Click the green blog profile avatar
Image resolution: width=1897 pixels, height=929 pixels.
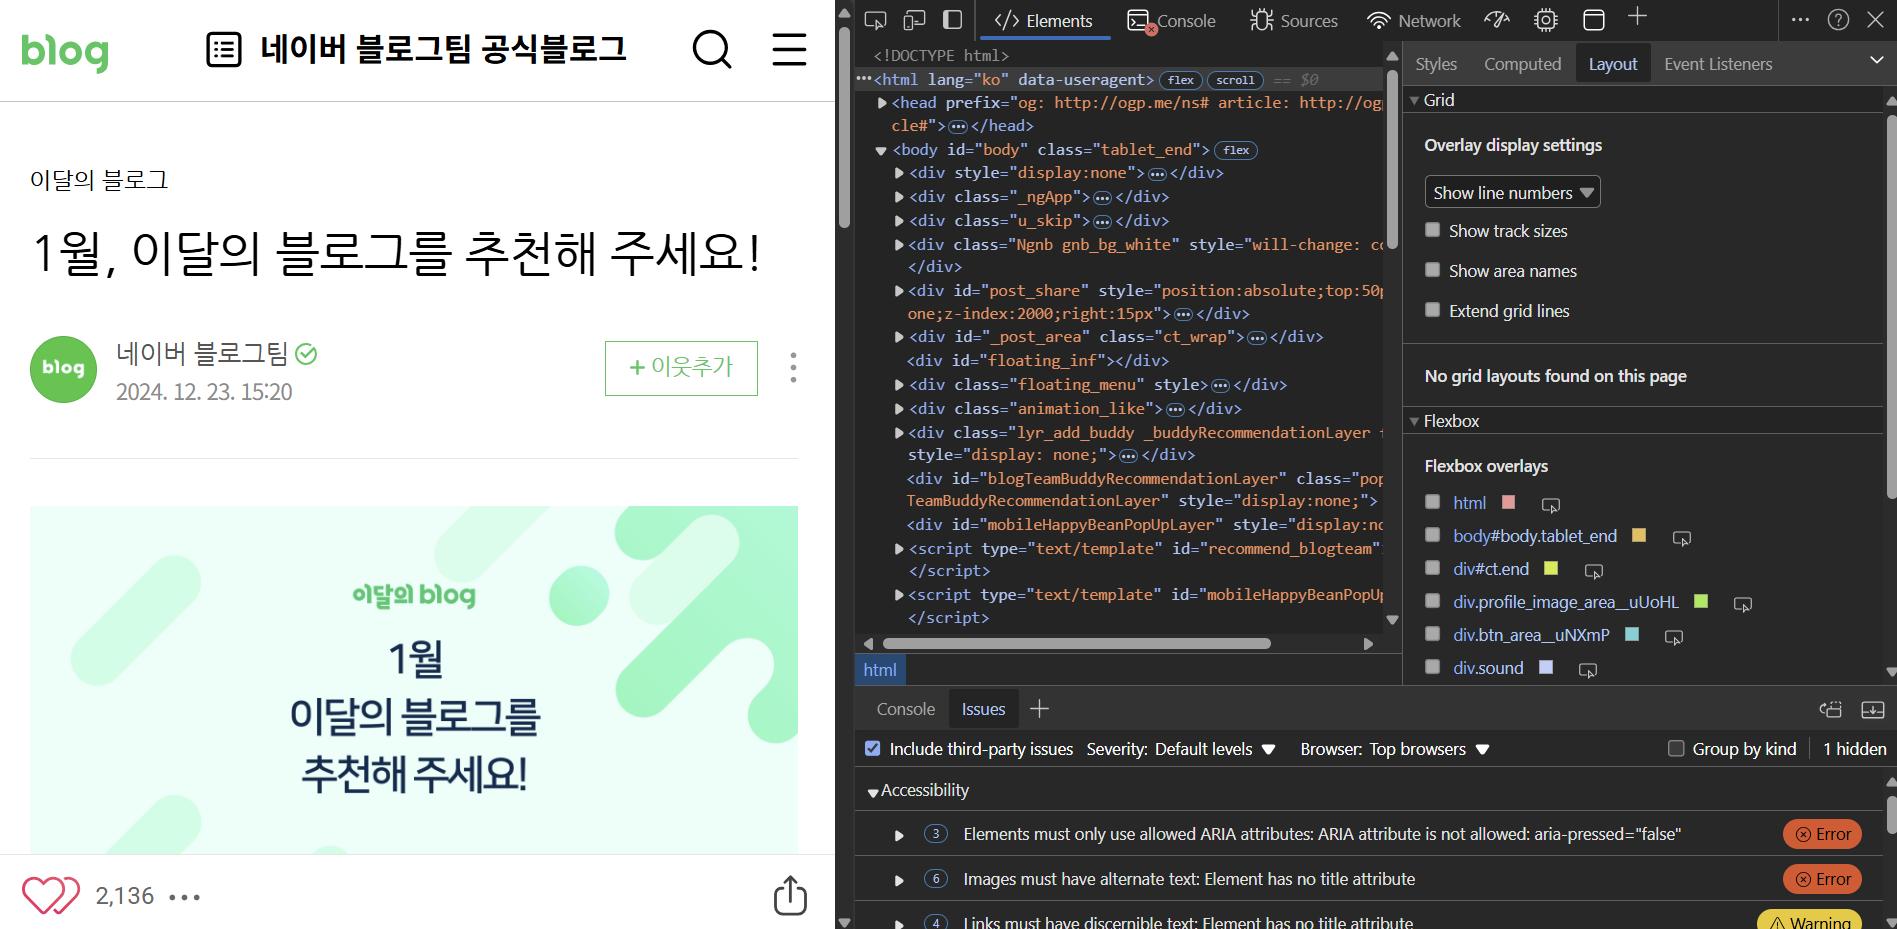pyautogui.click(x=64, y=369)
